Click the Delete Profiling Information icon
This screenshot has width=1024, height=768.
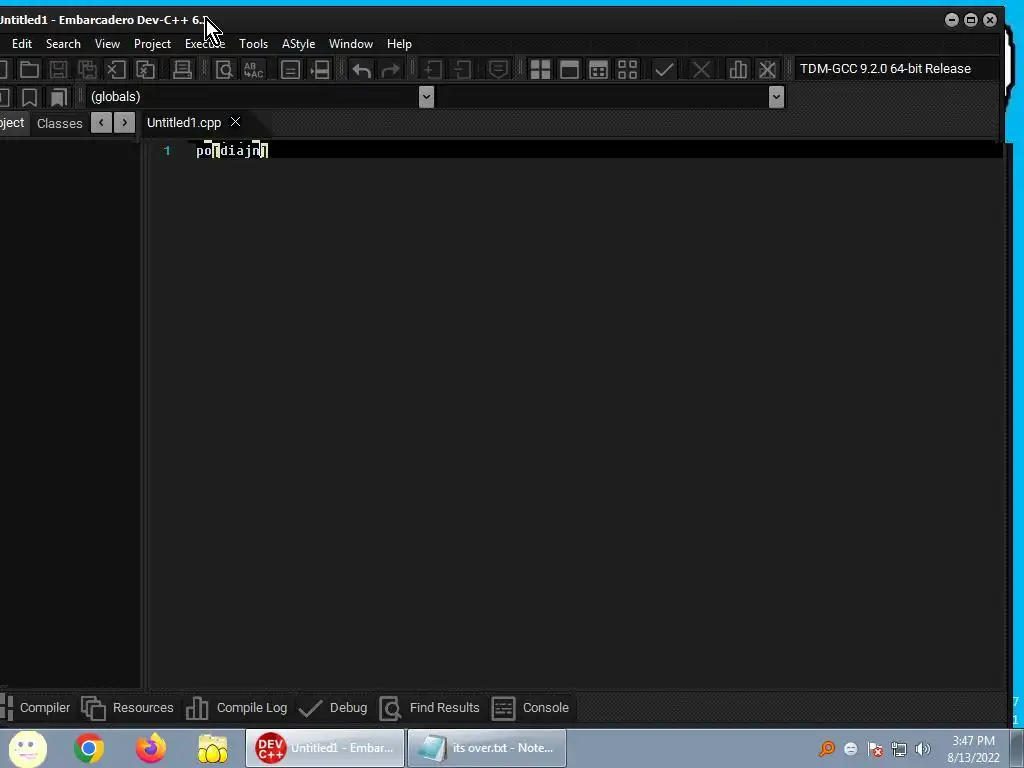pyautogui.click(x=767, y=69)
